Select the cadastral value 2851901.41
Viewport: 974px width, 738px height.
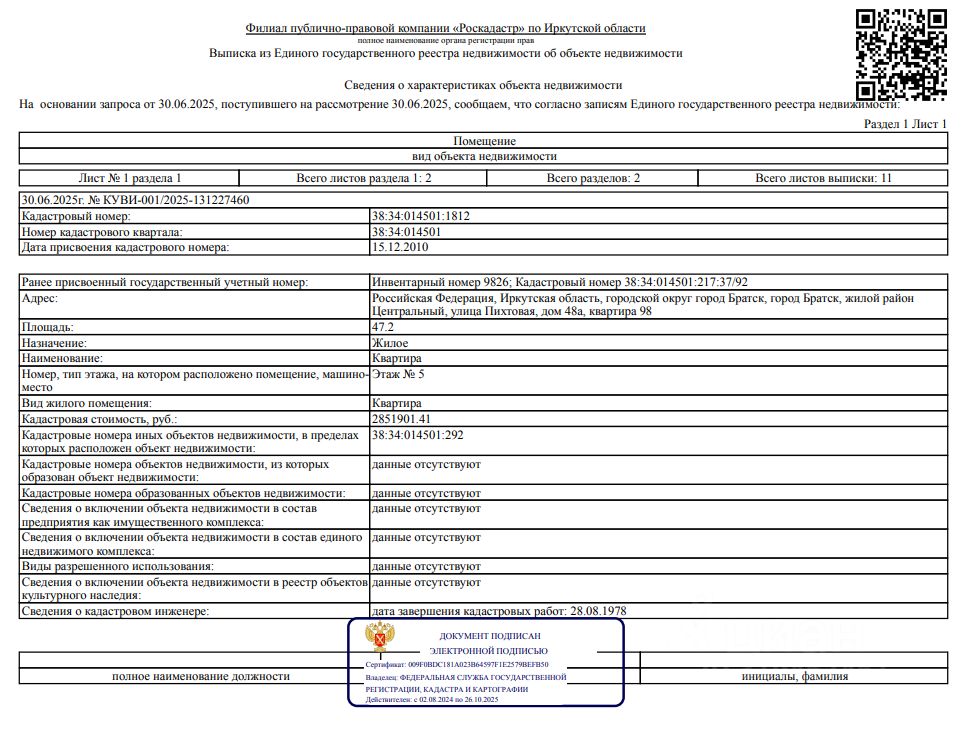(x=401, y=419)
